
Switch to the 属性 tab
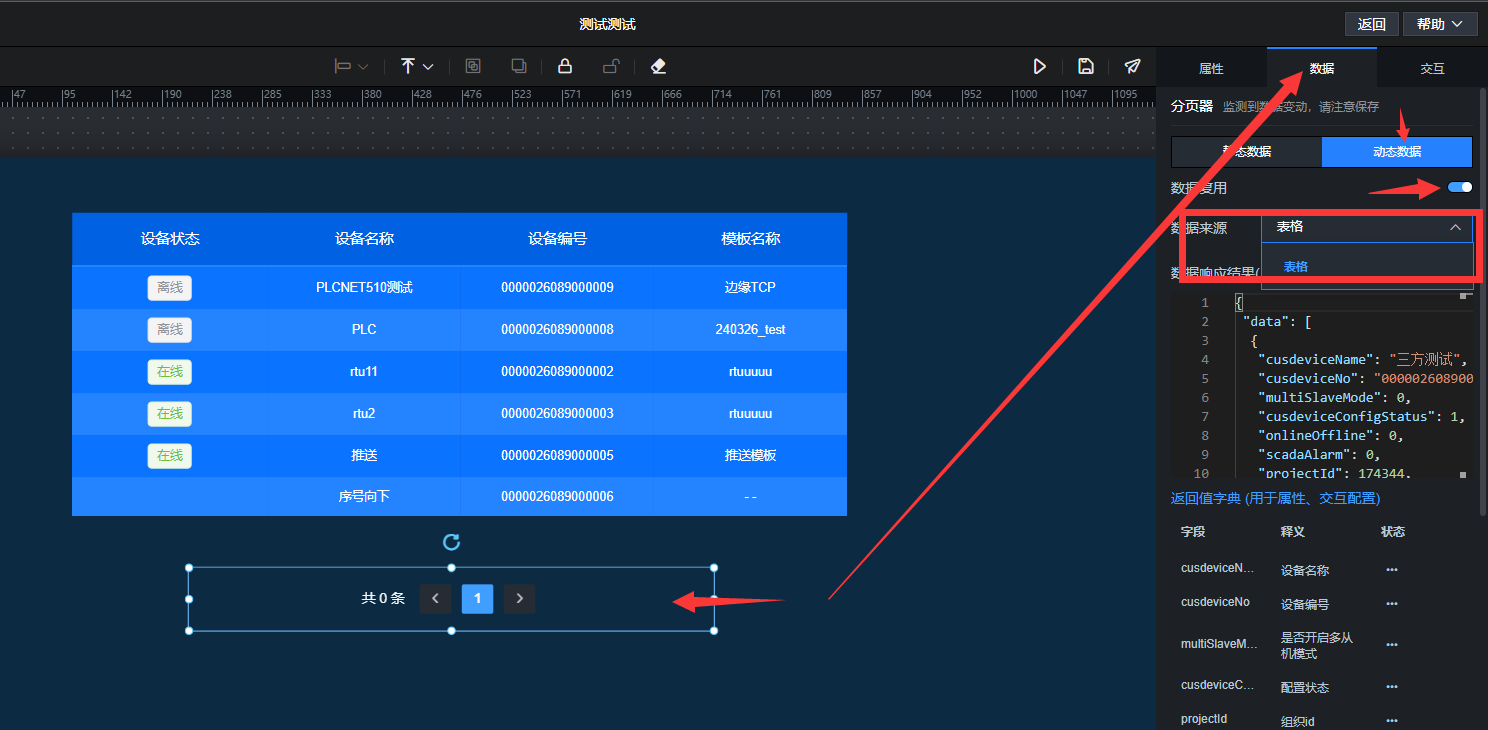click(x=1211, y=68)
